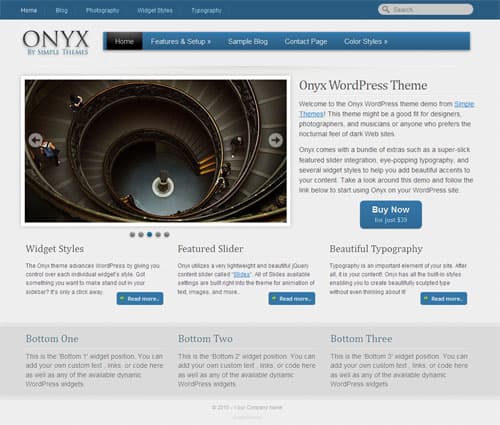Read more about Featured Slider
Image resolution: width=500 pixels, height=425 pixels.
coord(292,298)
